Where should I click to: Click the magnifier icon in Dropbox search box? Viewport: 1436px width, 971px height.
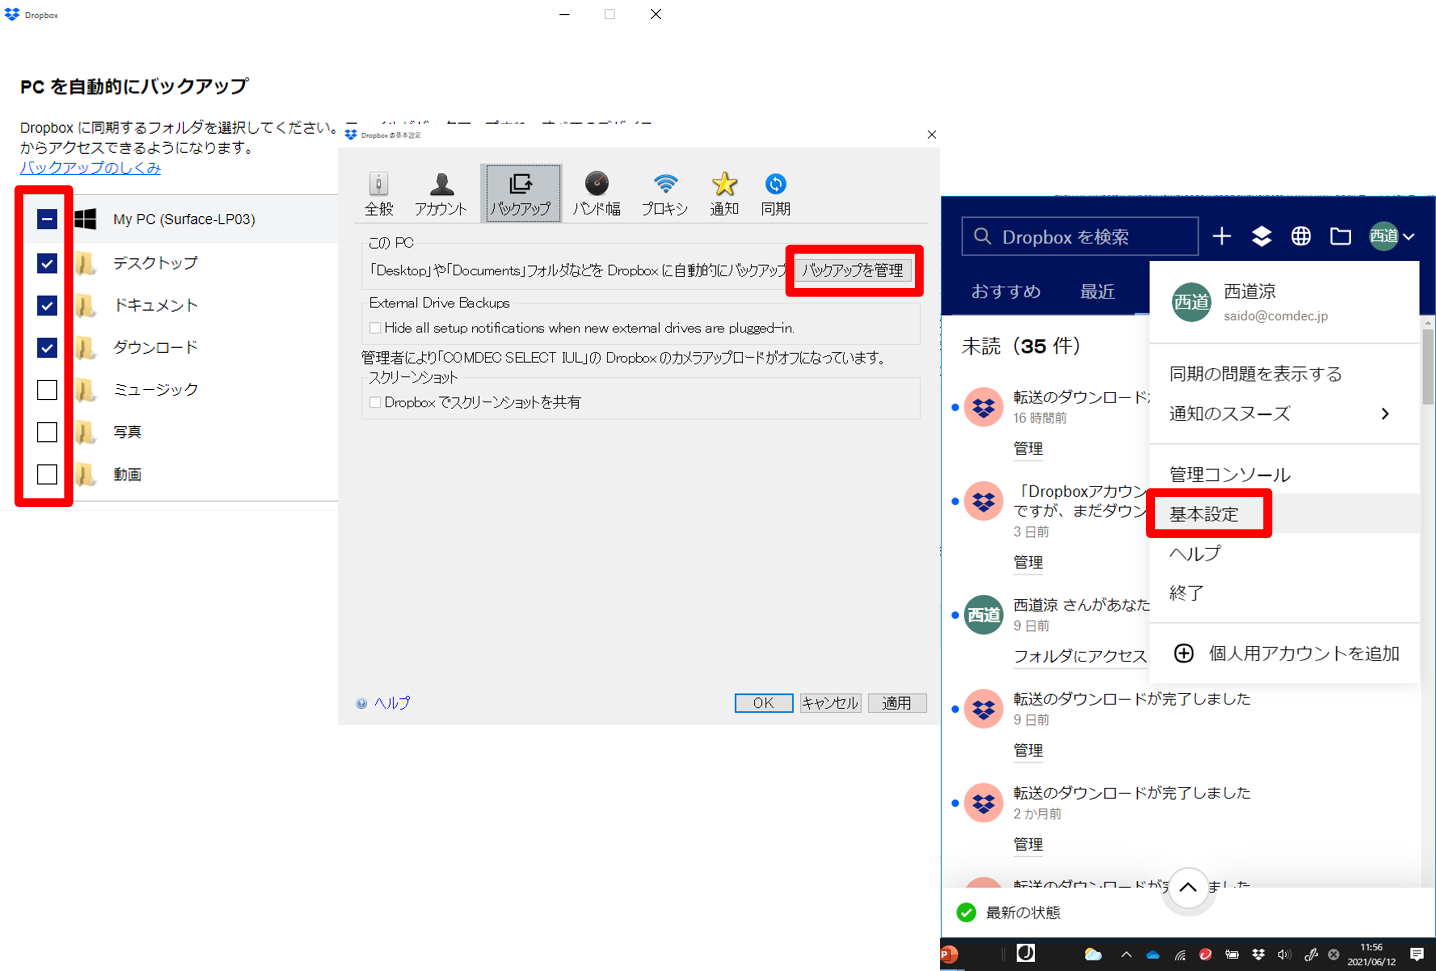(x=983, y=236)
